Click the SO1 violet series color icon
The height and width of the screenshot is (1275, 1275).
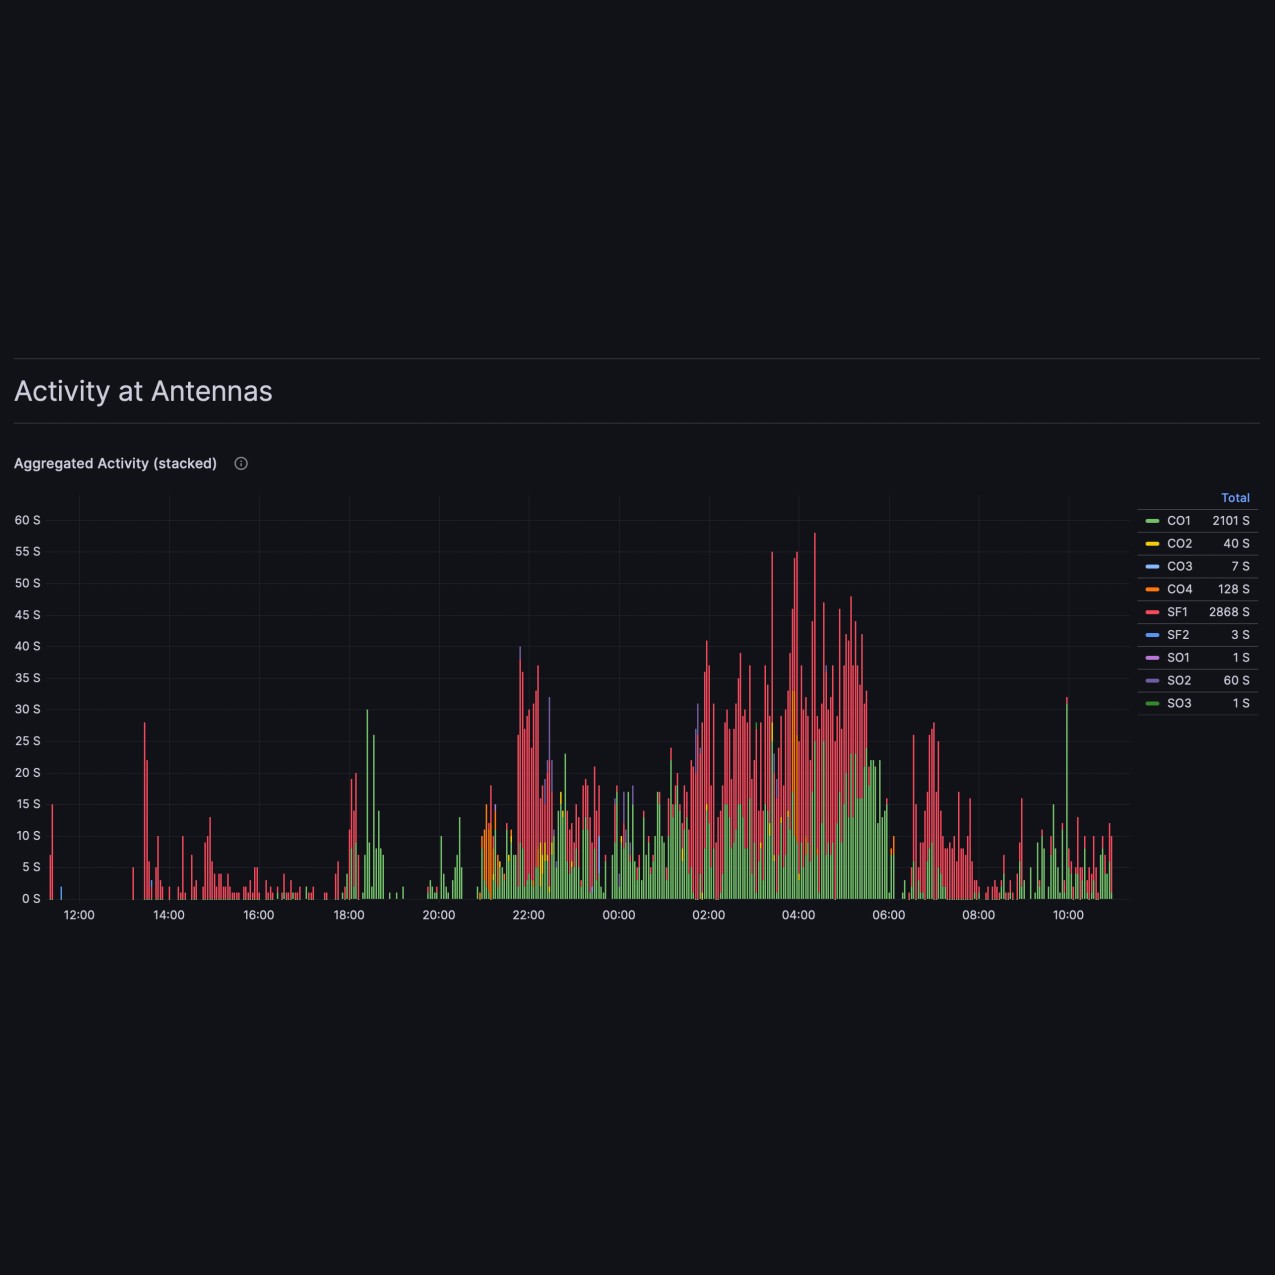pos(1152,658)
